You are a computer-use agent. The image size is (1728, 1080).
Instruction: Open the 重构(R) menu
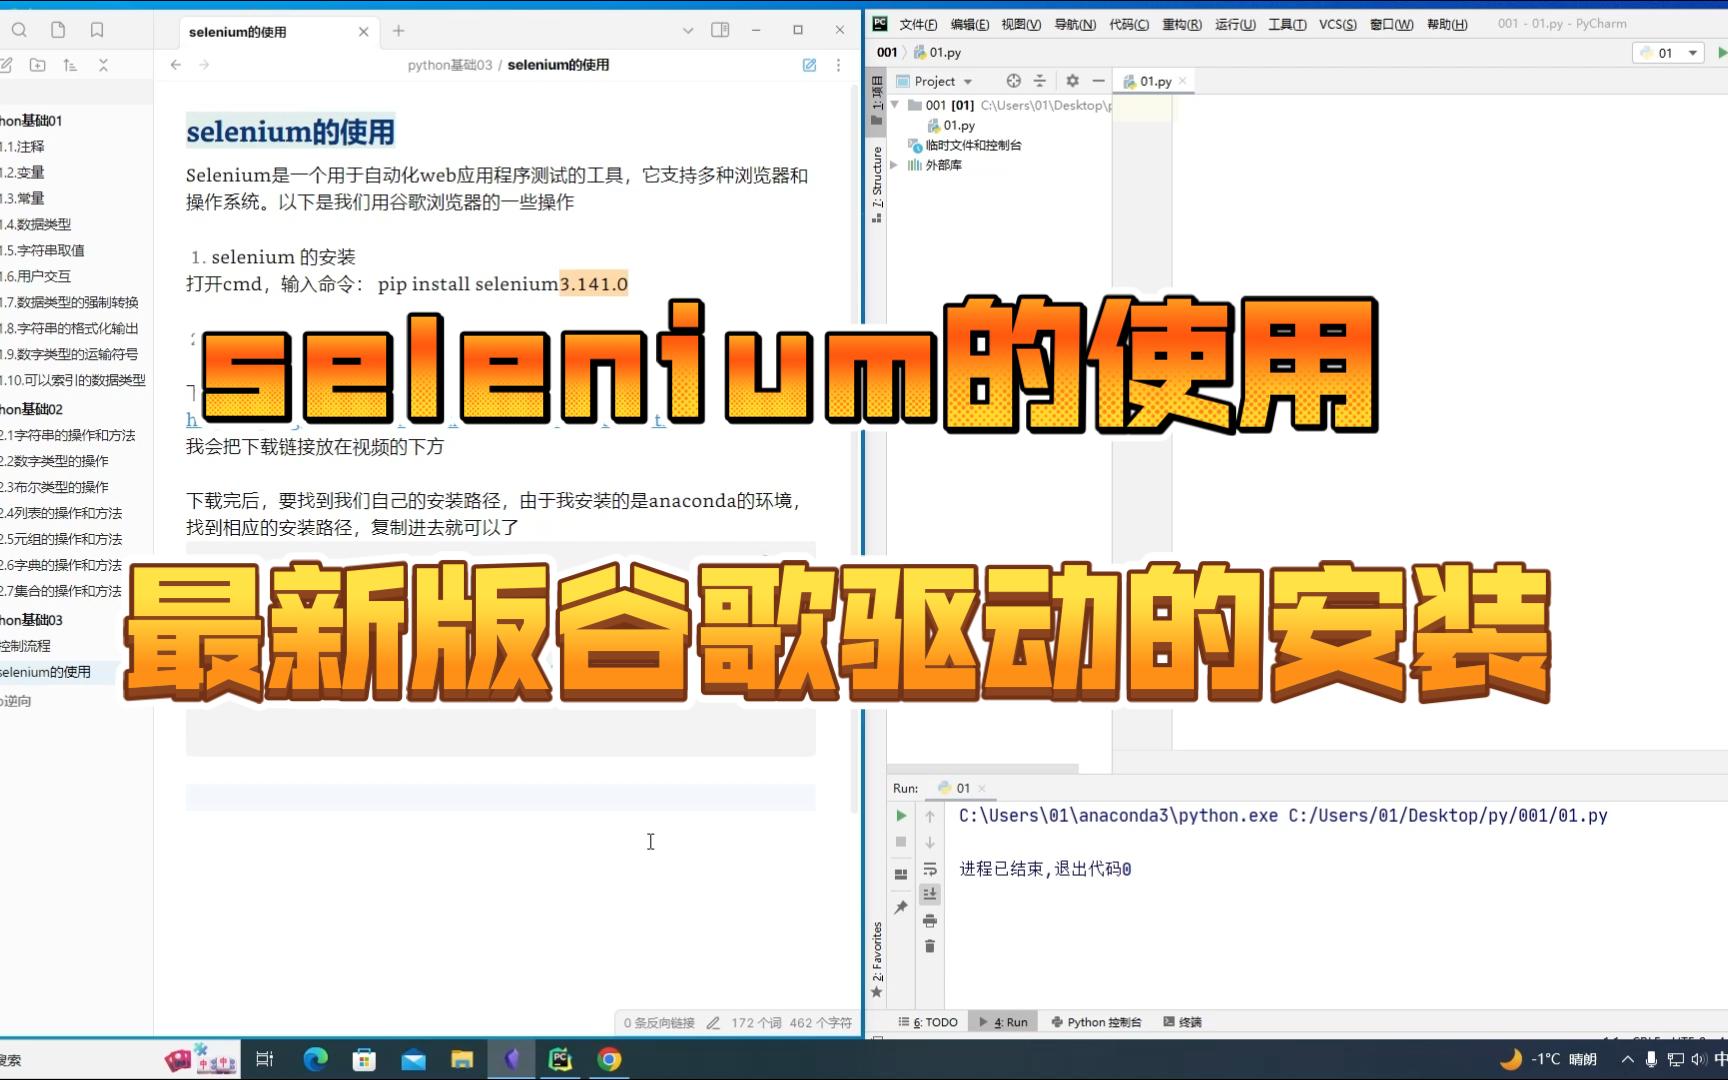[x=1182, y=24]
